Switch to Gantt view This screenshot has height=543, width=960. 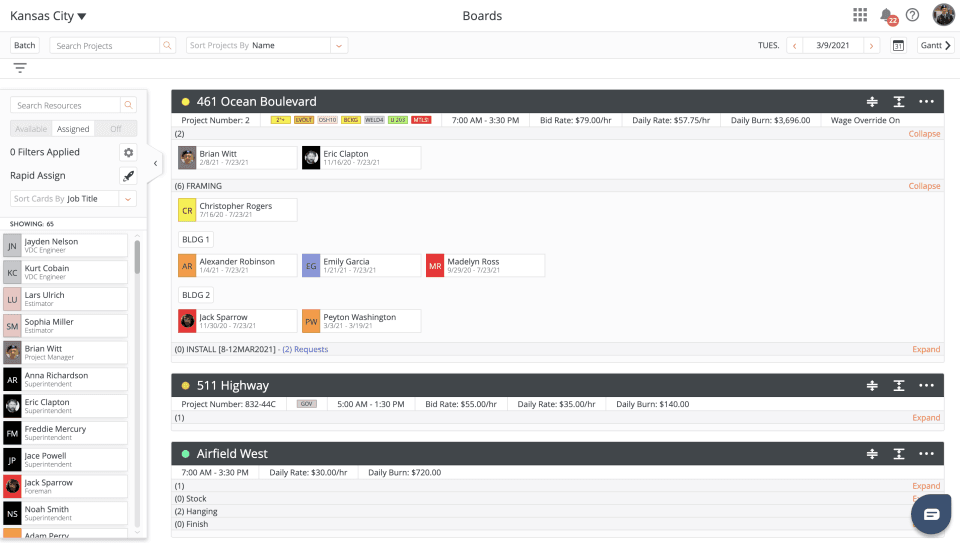coord(935,46)
